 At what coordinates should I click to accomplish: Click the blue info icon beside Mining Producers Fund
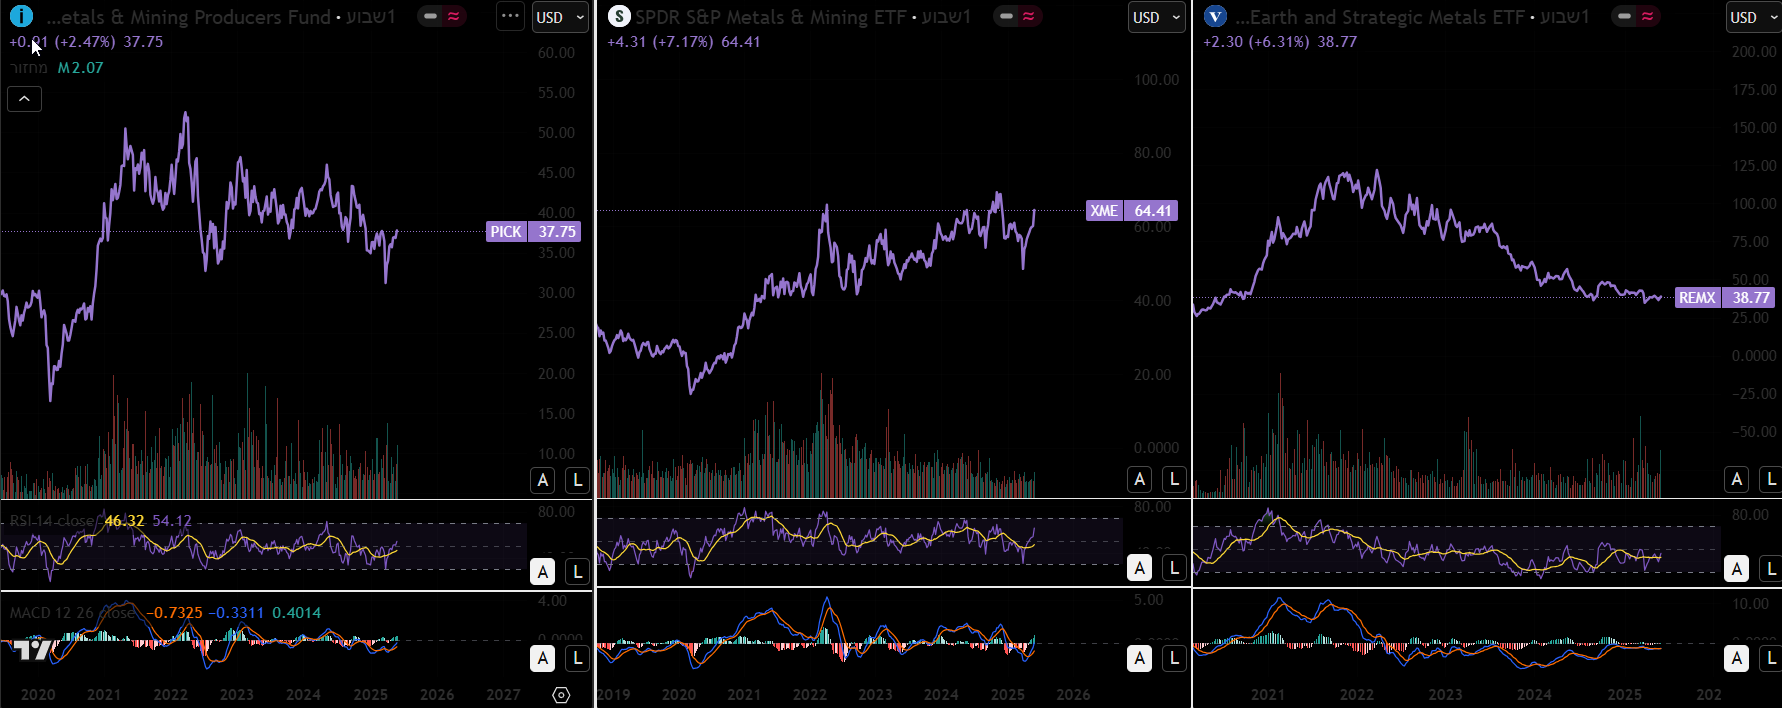(x=21, y=17)
